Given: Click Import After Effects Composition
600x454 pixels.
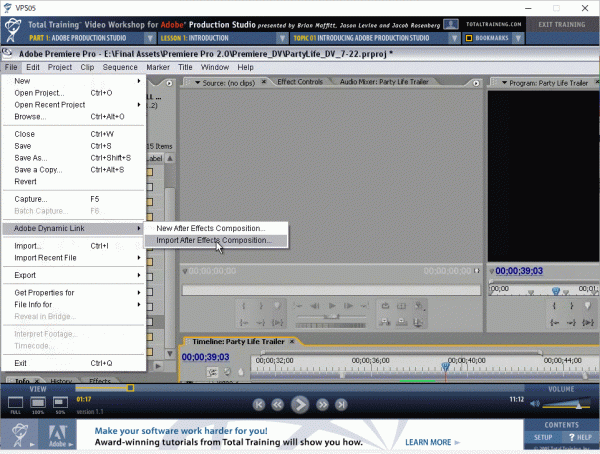Looking at the screenshot, I should point(216,240).
